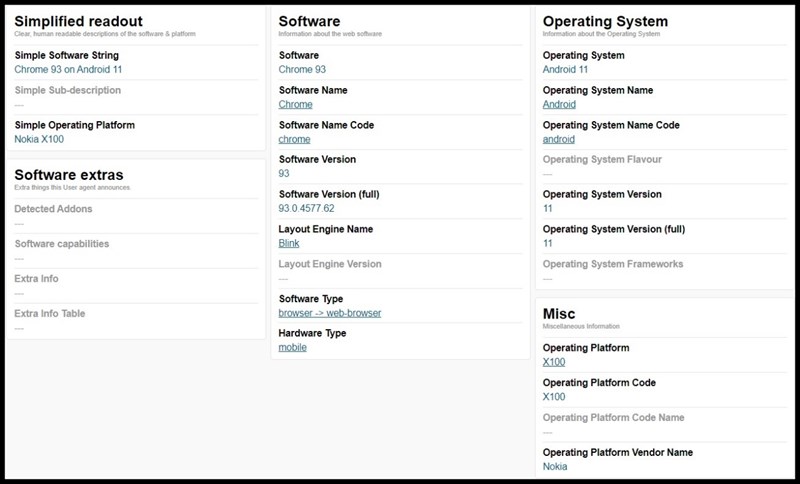Click the Simple Software String label
The width and height of the screenshot is (800, 484).
pyautogui.click(x=67, y=55)
